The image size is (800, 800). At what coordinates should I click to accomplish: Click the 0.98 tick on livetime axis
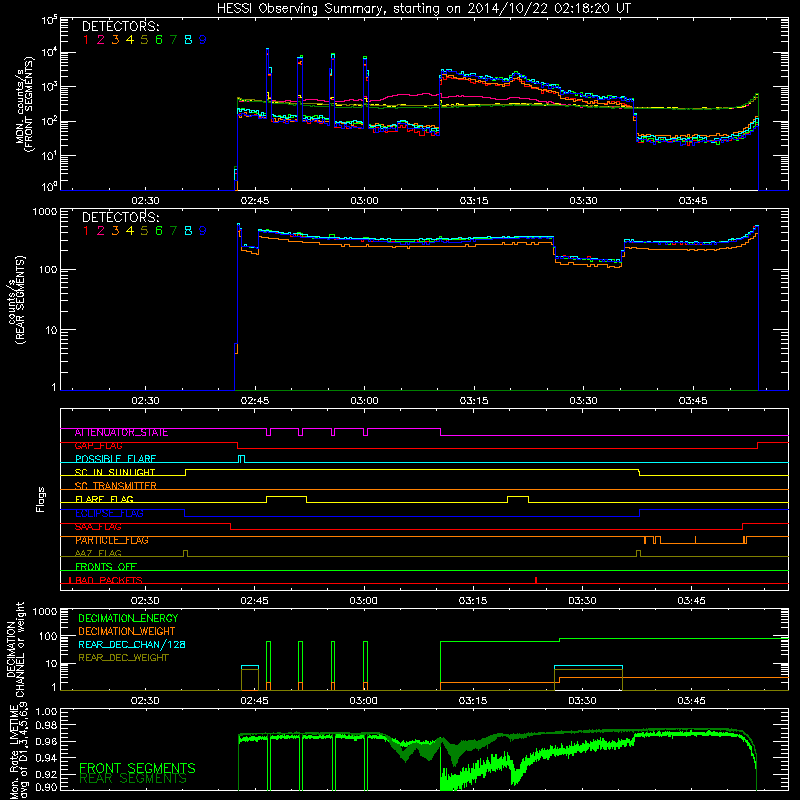pyautogui.click(x=46, y=726)
